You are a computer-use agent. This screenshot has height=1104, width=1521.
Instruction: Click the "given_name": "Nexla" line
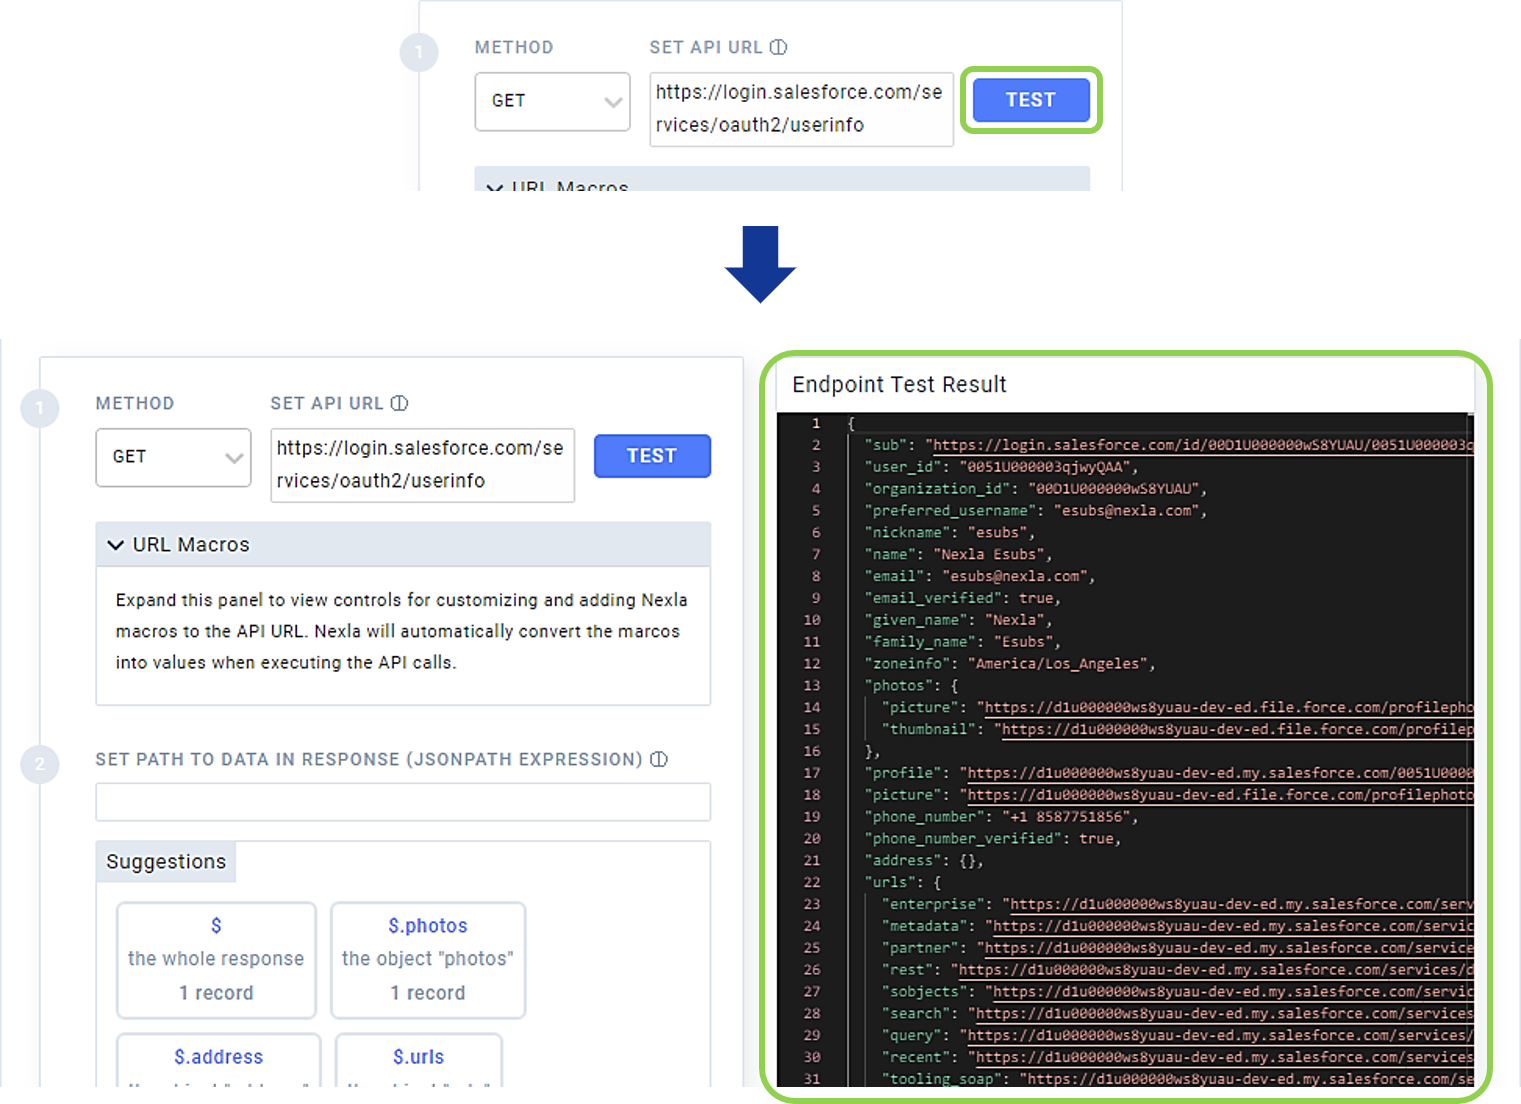coord(958,620)
